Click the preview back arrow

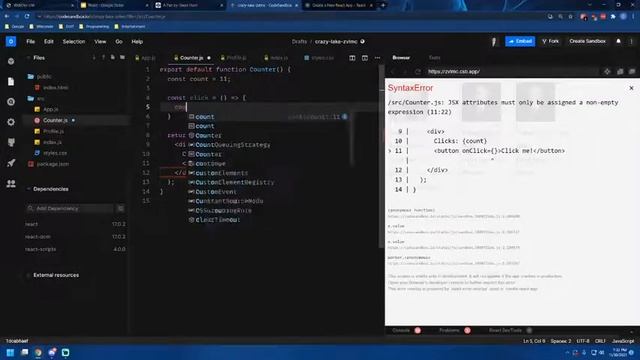coord(393,71)
